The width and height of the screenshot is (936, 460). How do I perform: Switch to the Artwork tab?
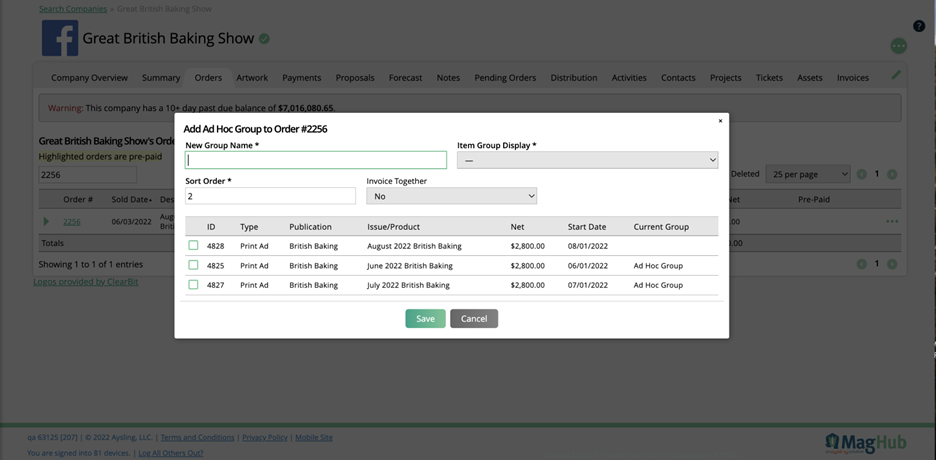click(252, 78)
